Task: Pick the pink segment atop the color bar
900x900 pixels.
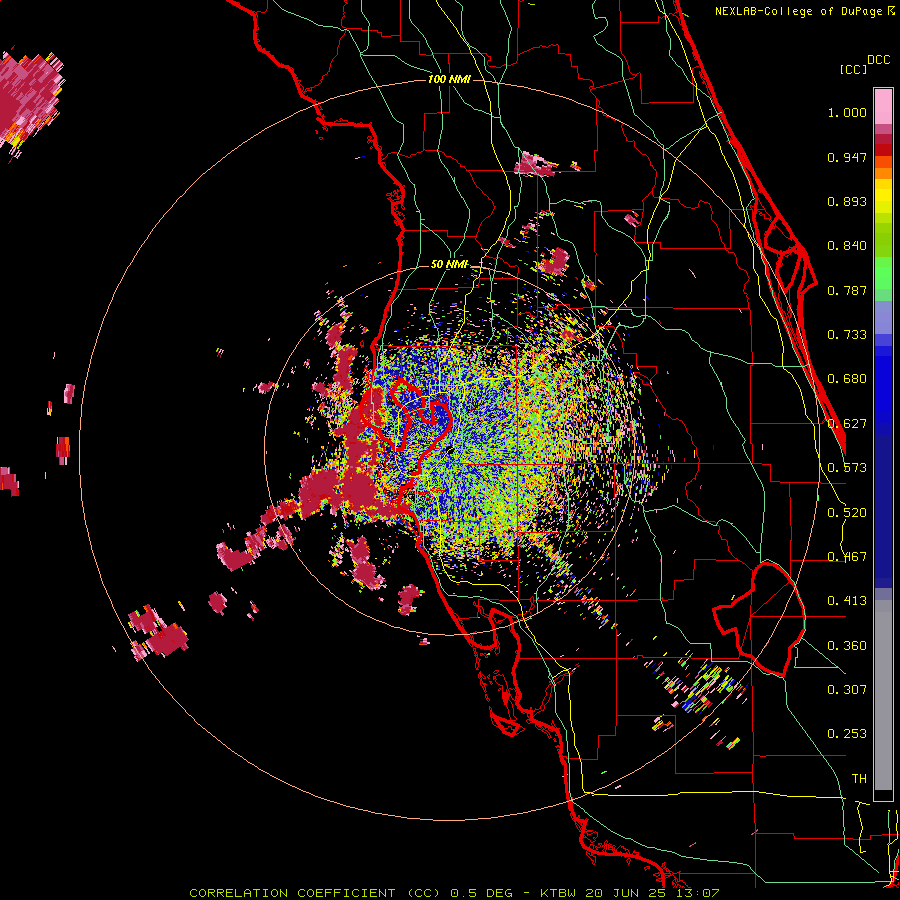Action: point(883,107)
